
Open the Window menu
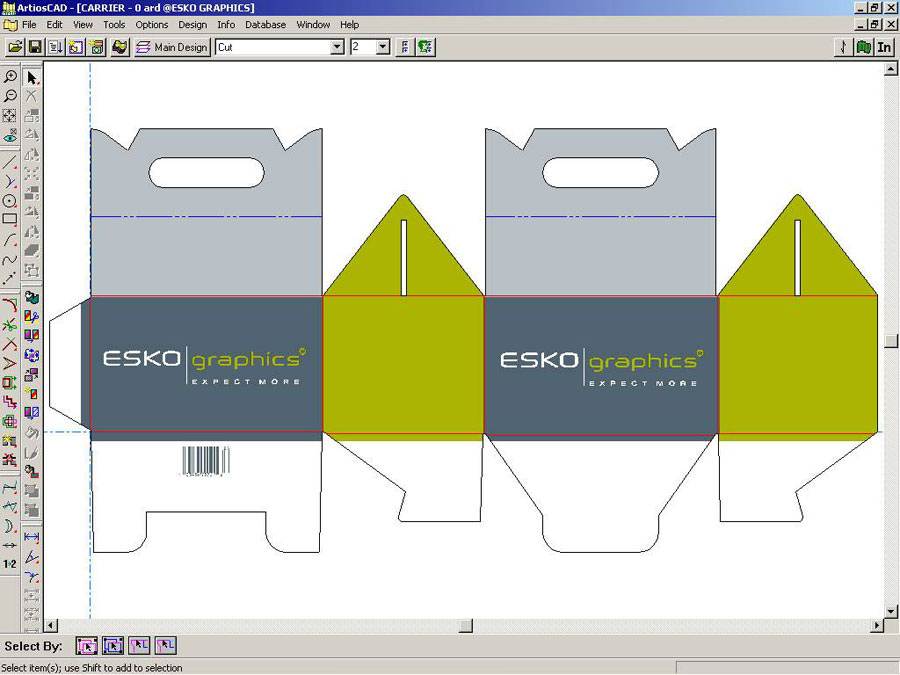pyautogui.click(x=313, y=25)
